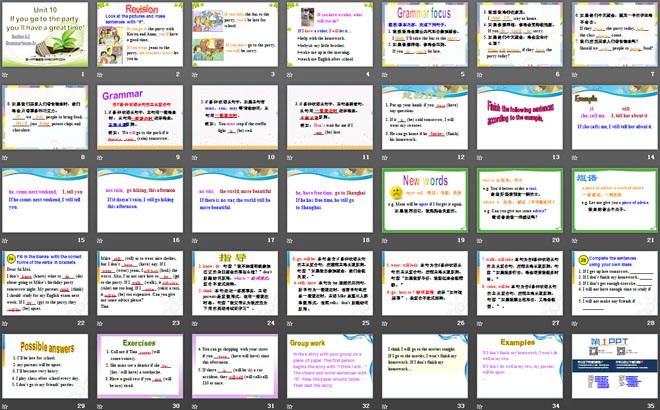This screenshot has height=410, width=660.
Task: Select slide 10 thumbnail
Action: pyautogui.click(x=235, y=117)
